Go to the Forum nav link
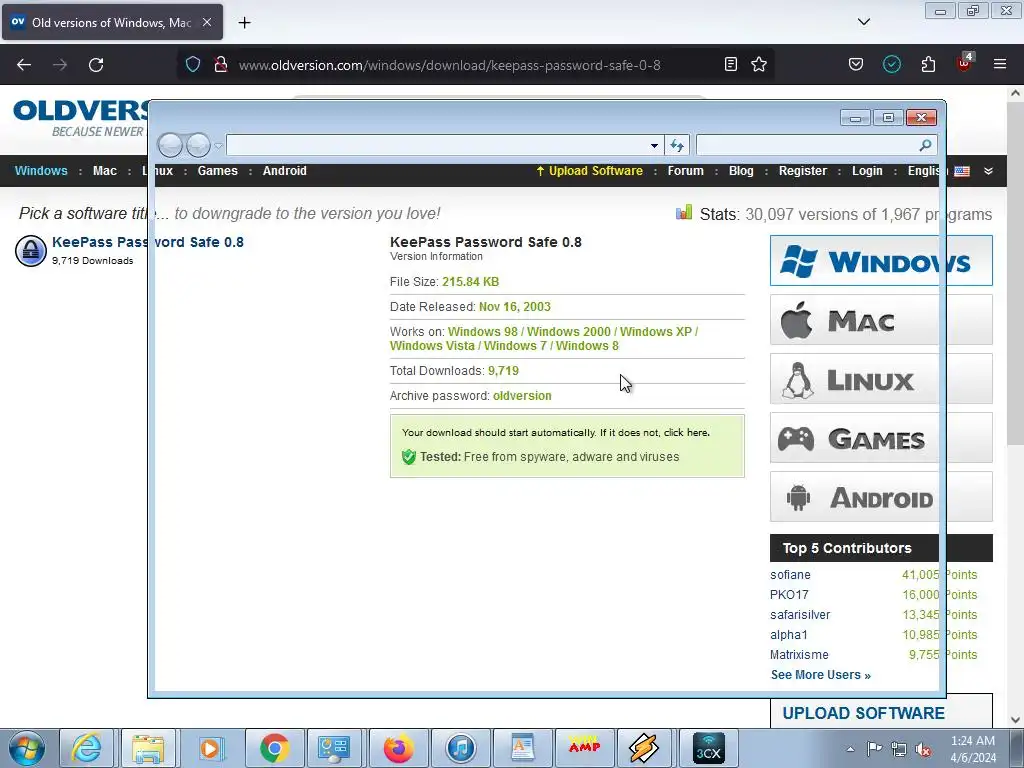This screenshot has height=768, width=1024. tap(686, 171)
